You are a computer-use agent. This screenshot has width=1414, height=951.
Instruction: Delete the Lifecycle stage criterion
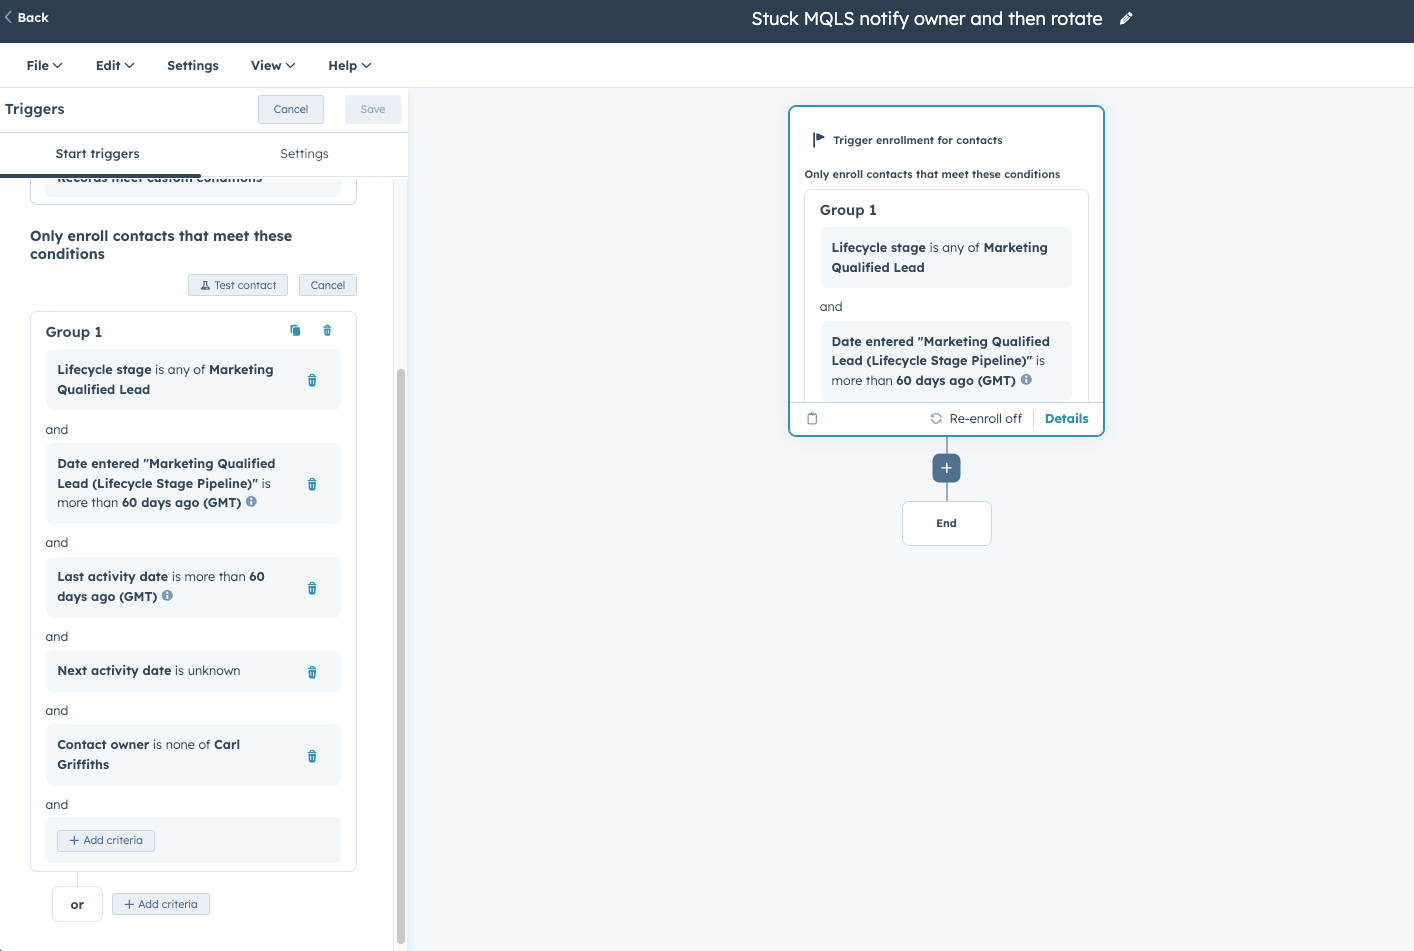coord(312,380)
